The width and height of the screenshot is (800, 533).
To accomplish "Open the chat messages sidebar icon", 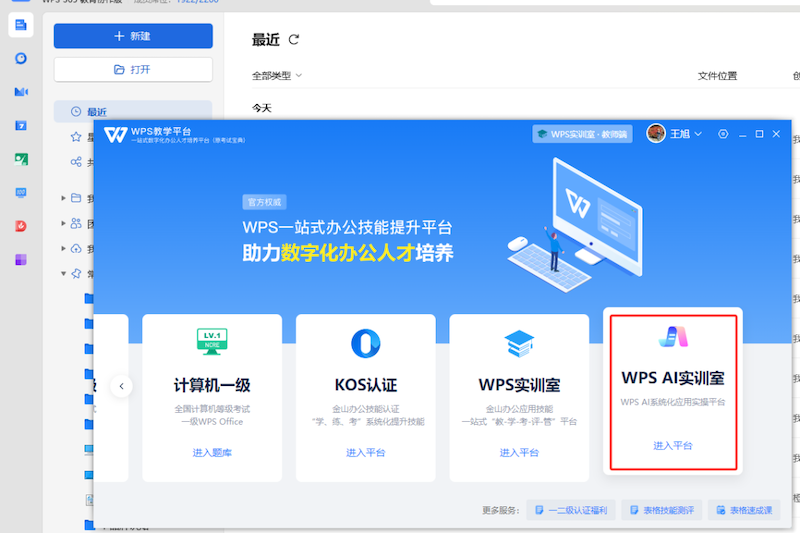I will [21, 58].
